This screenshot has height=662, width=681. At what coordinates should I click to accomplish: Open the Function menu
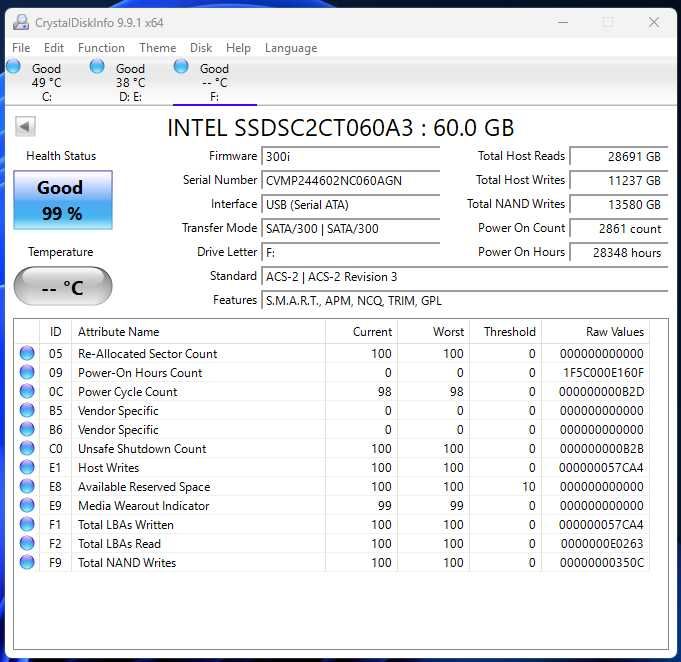tap(101, 48)
